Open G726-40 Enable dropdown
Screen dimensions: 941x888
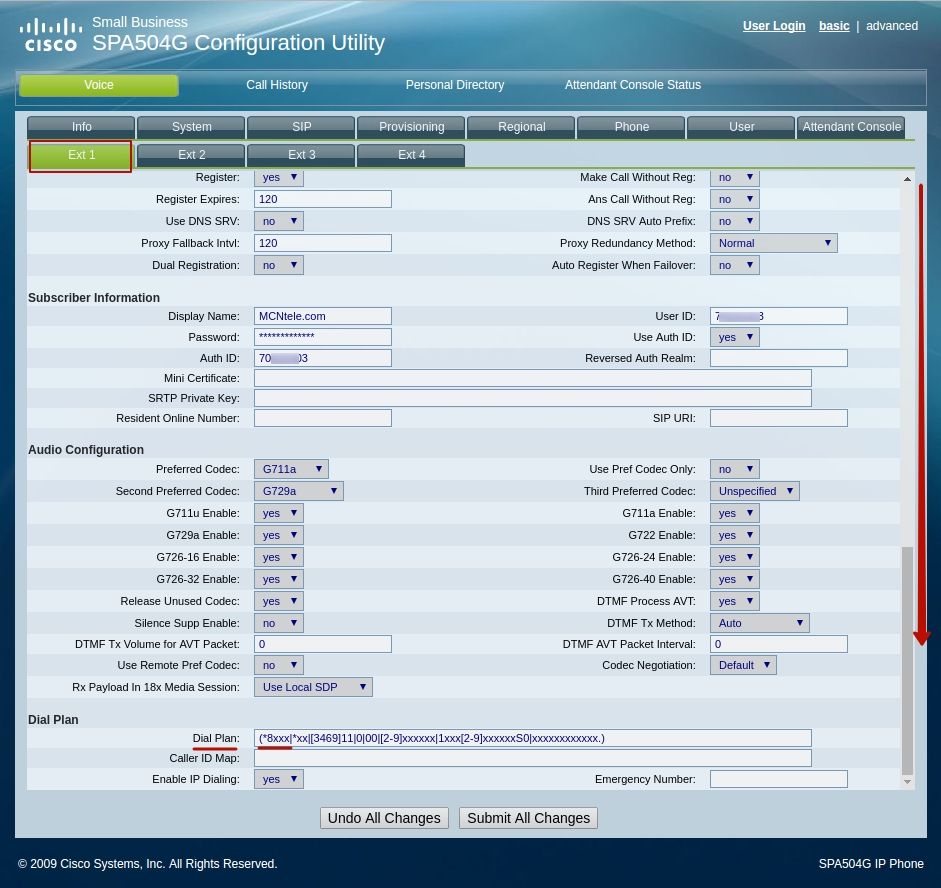click(735, 579)
